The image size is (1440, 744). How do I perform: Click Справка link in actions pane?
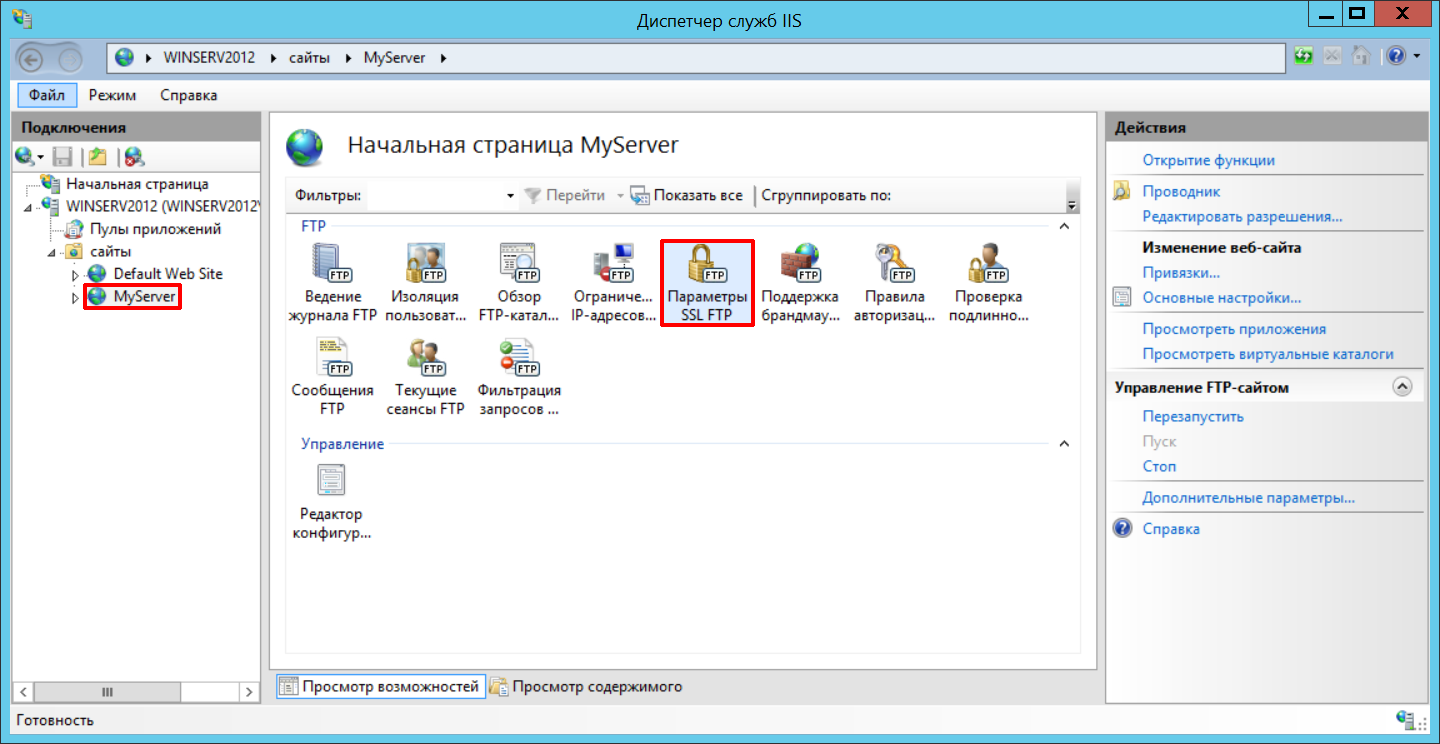pyautogui.click(x=1171, y=528)
